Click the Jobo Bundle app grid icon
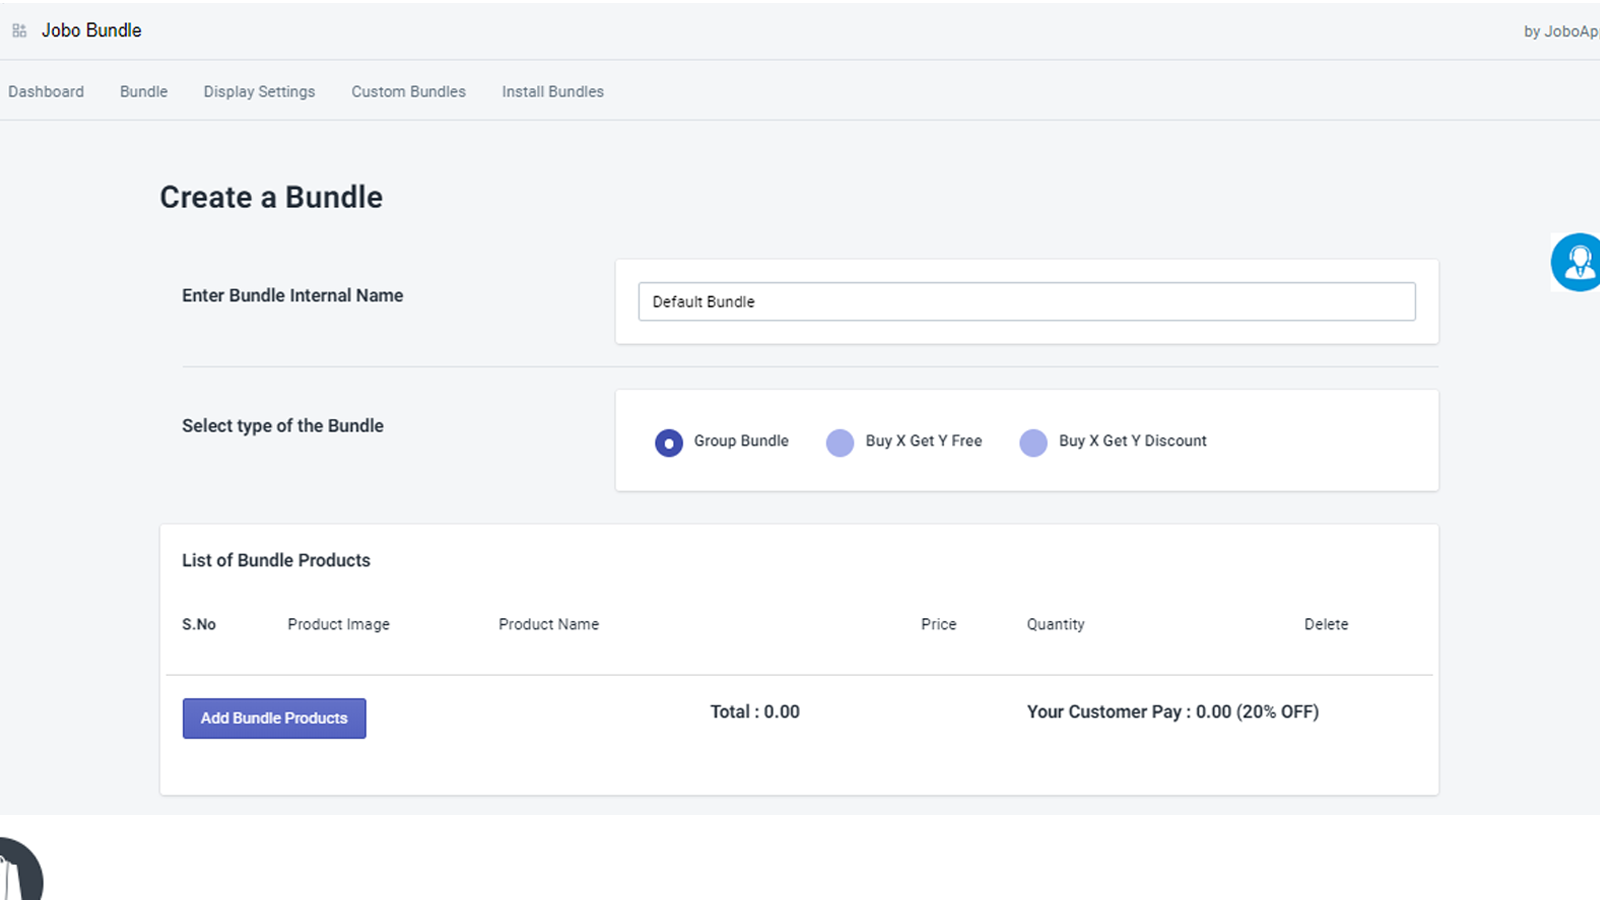 (18, 30)
